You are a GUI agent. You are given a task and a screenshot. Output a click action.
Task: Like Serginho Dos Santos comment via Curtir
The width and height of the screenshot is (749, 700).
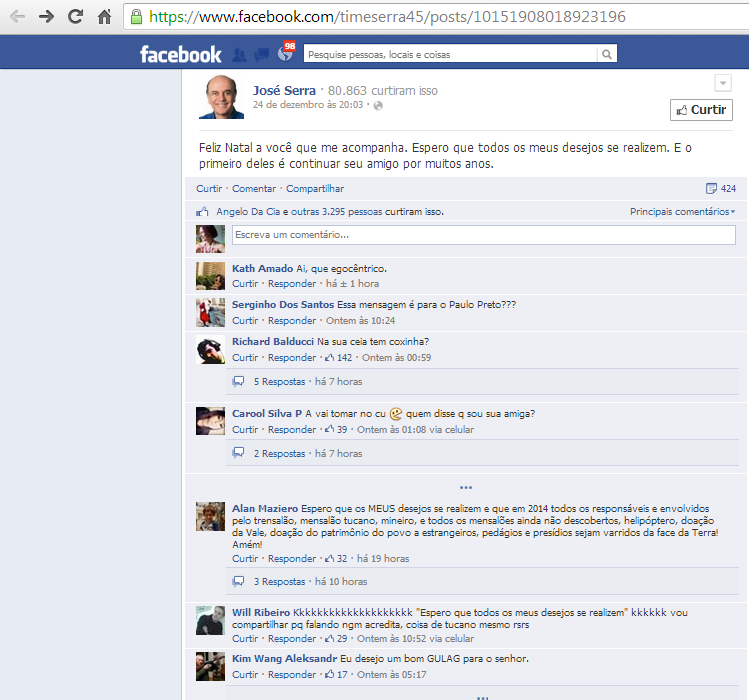[x=245, y=321]
